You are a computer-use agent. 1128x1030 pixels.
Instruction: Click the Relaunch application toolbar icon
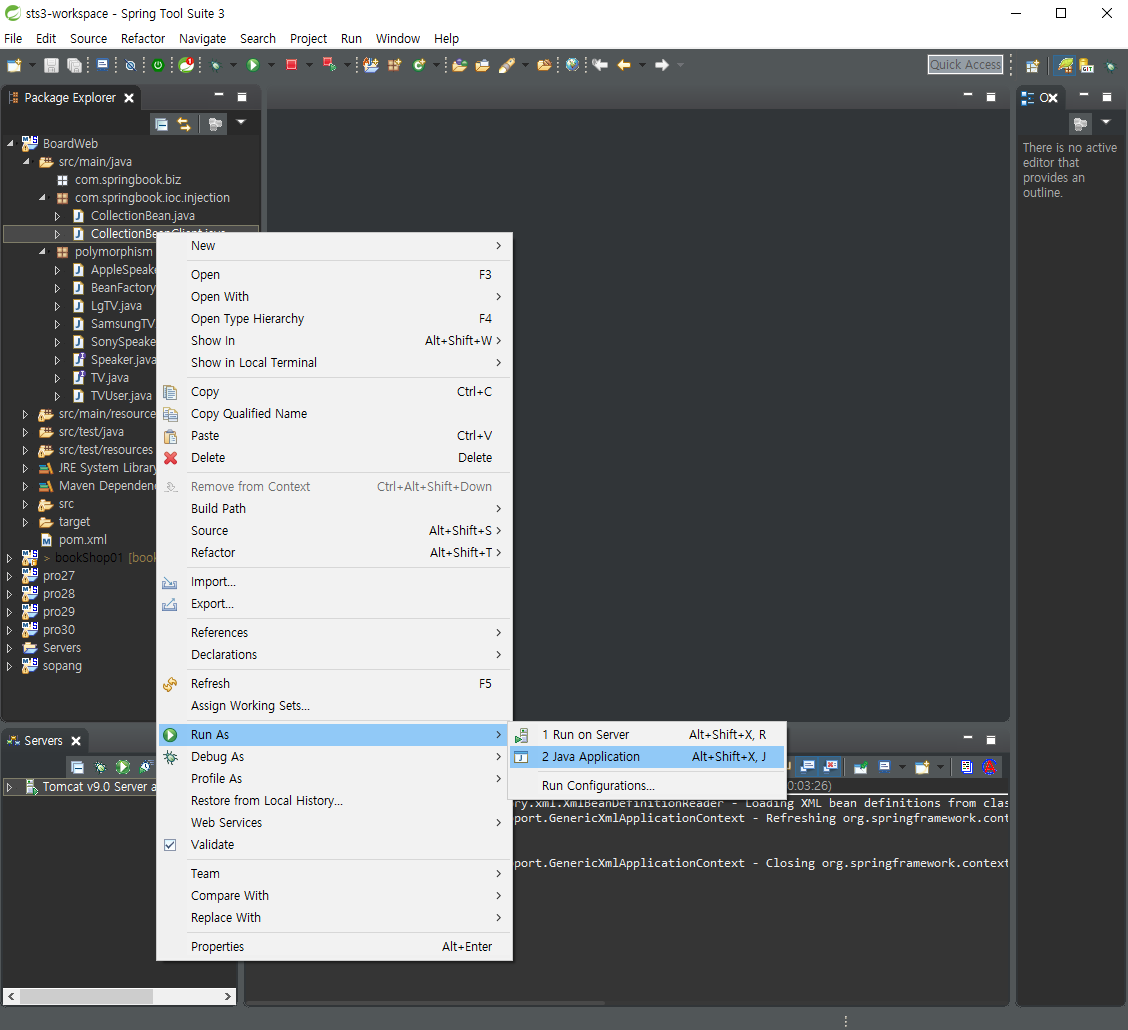coord(329,65)
